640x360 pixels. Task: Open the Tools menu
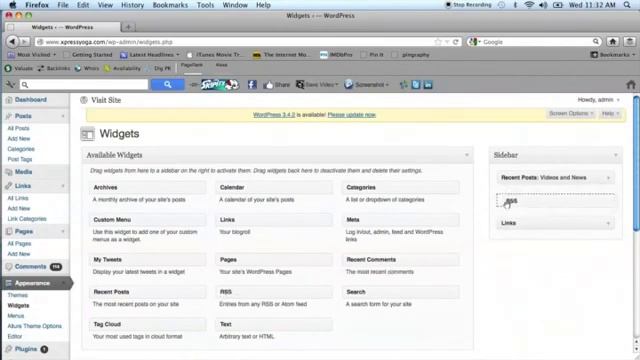pyautogui.click(x=205, y=5)
